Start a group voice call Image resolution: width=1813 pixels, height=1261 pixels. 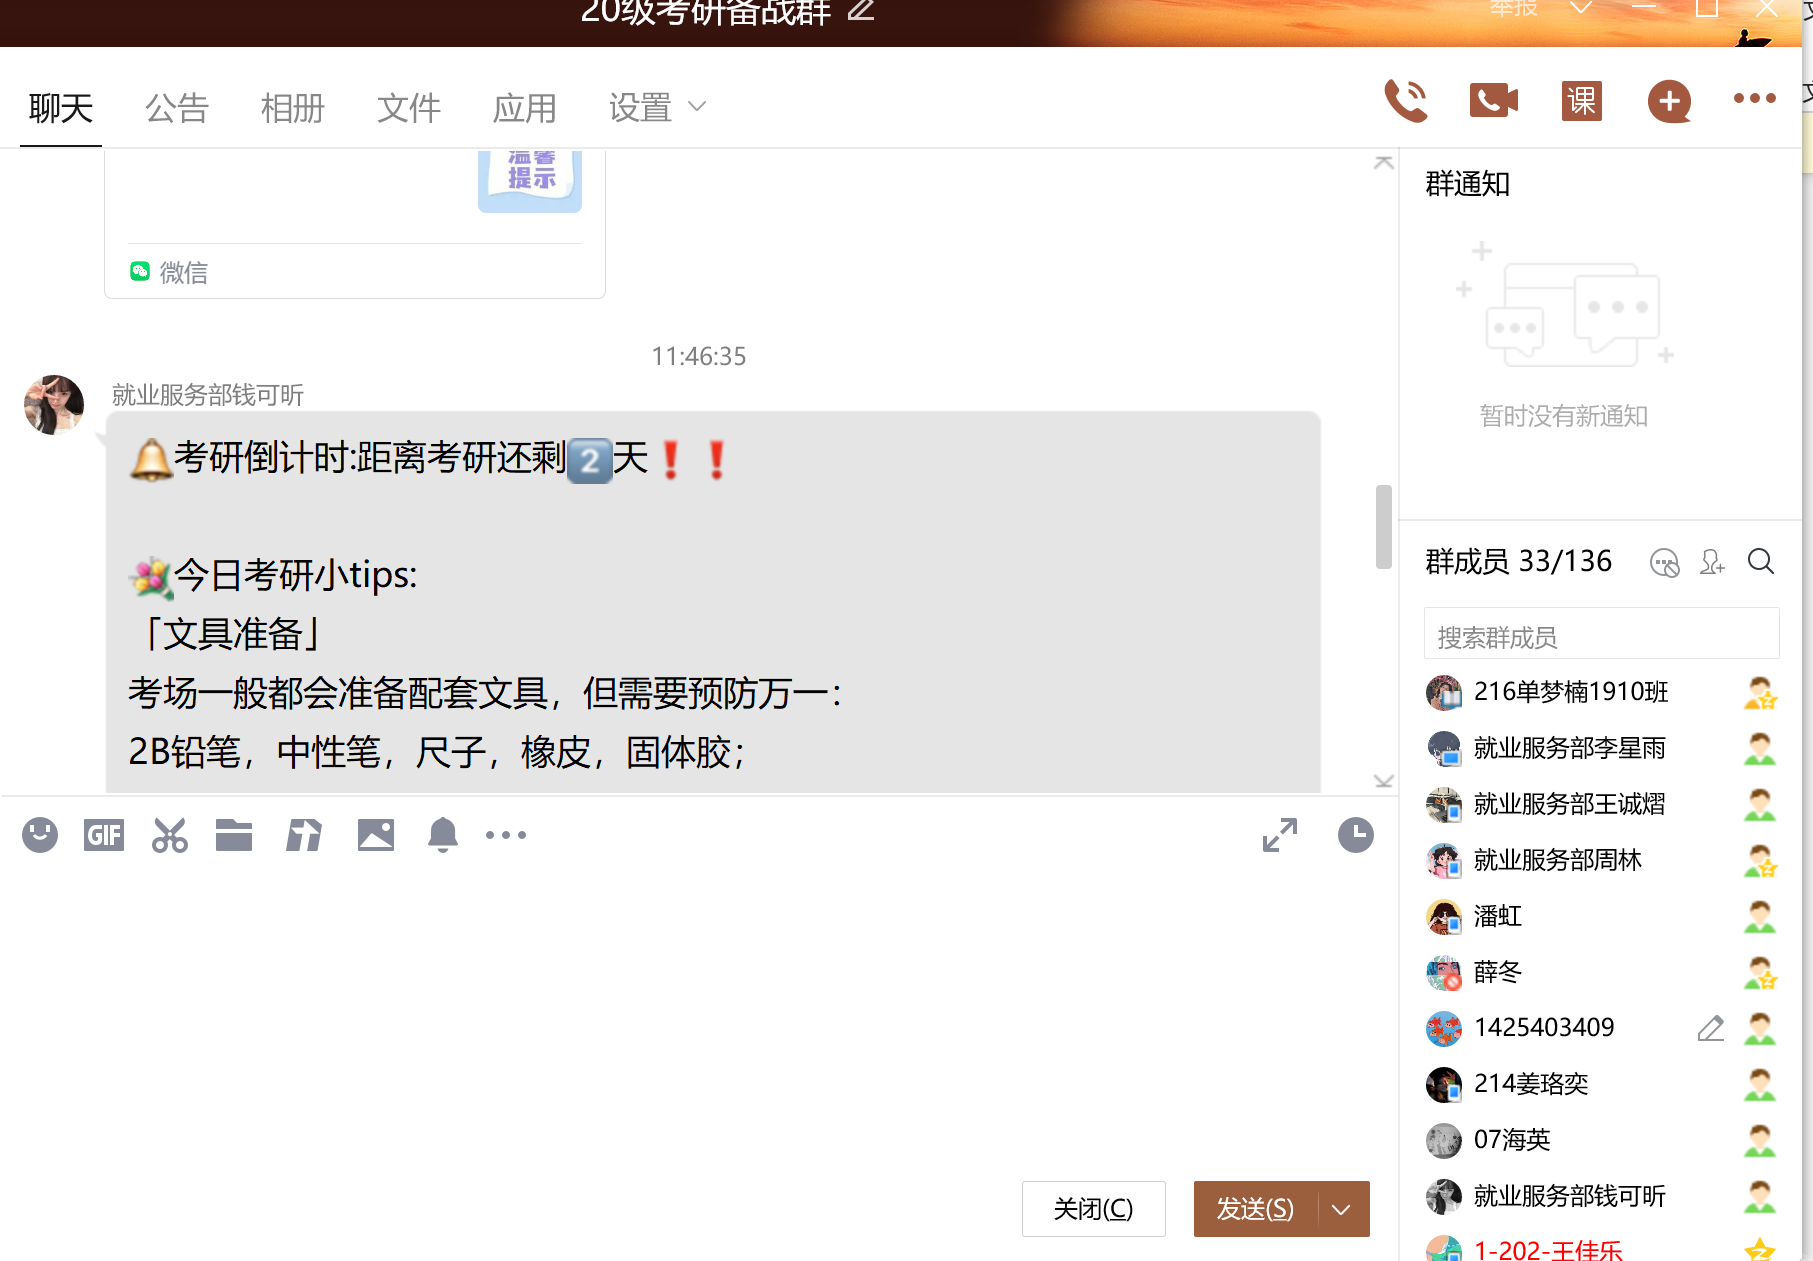1405,101
